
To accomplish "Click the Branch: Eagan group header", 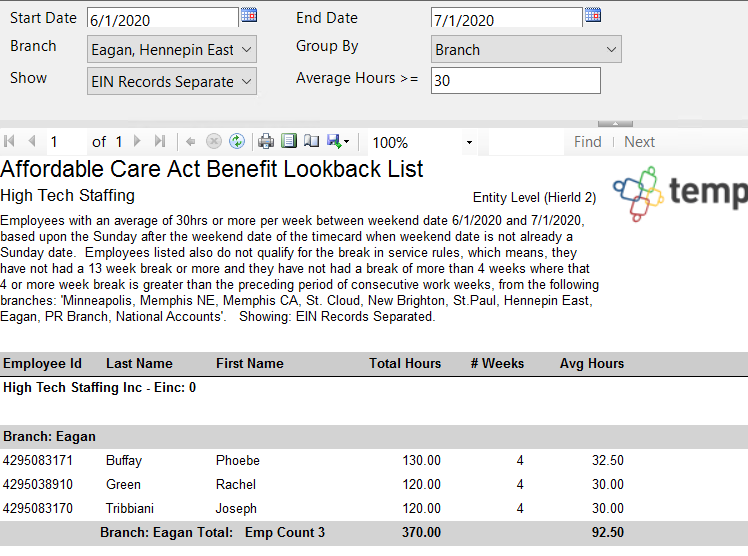I will (374, 437).
